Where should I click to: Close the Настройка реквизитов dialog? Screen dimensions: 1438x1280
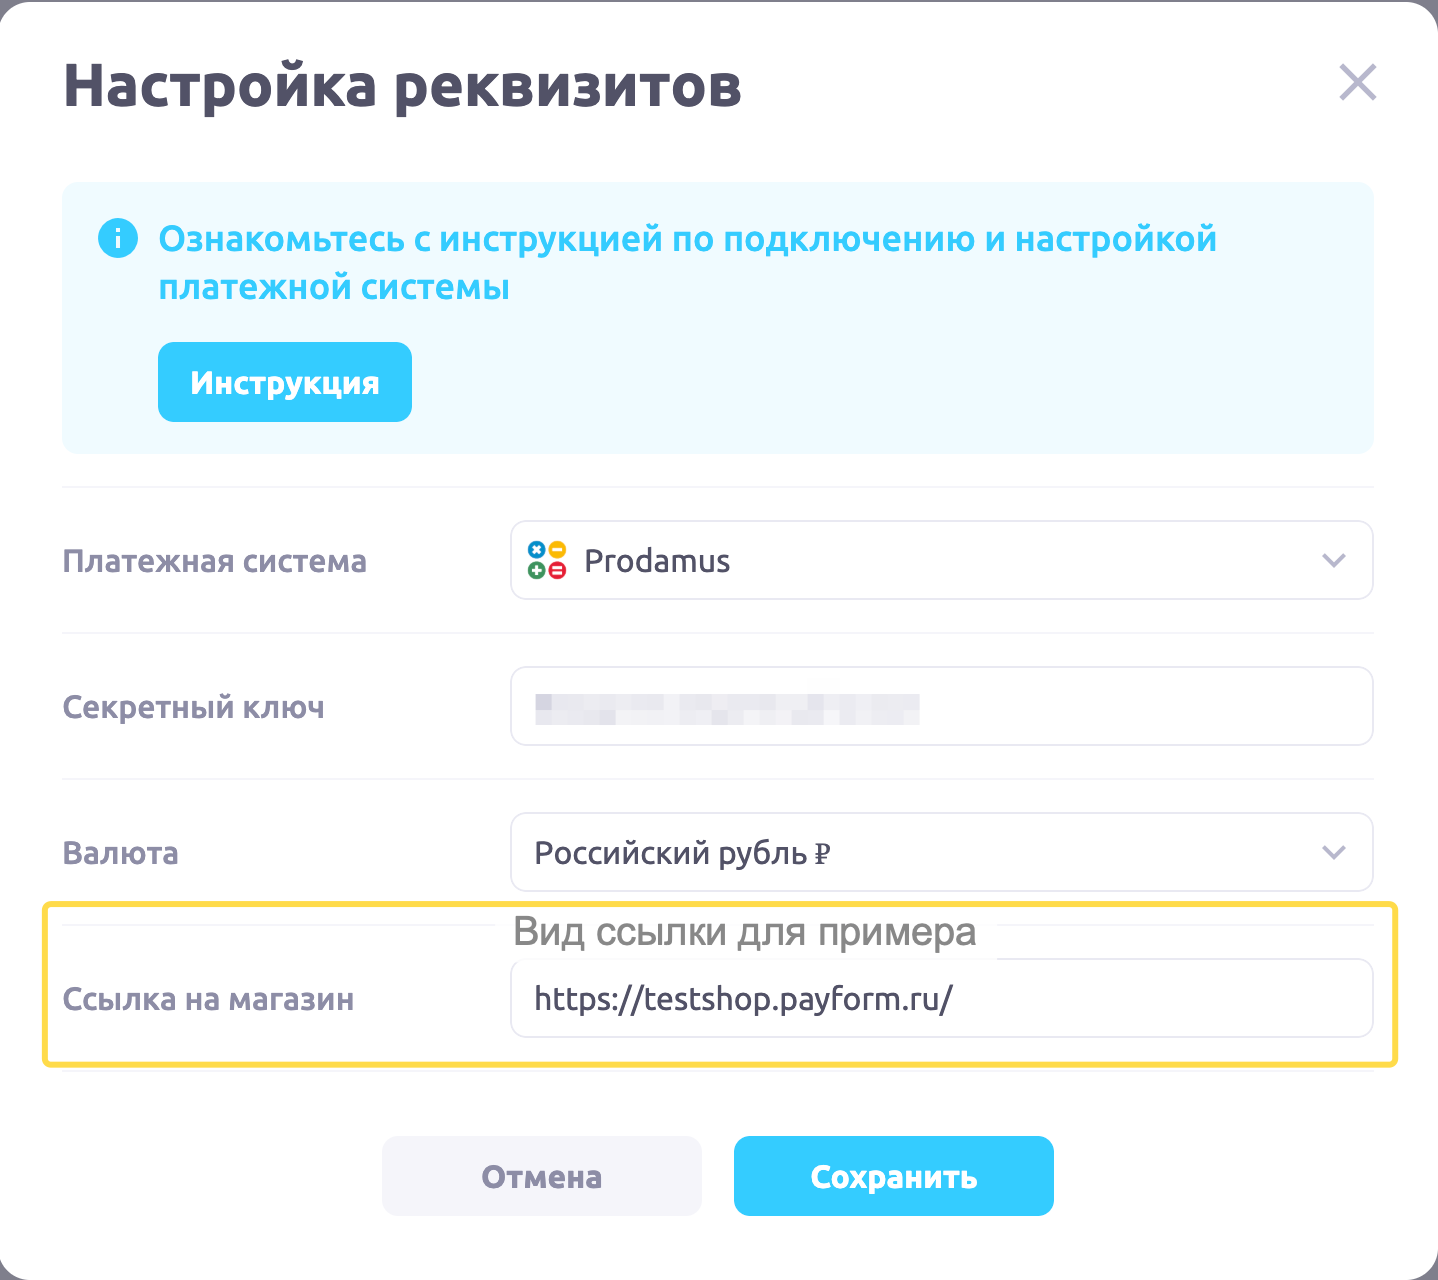(x=1357, y=83)
